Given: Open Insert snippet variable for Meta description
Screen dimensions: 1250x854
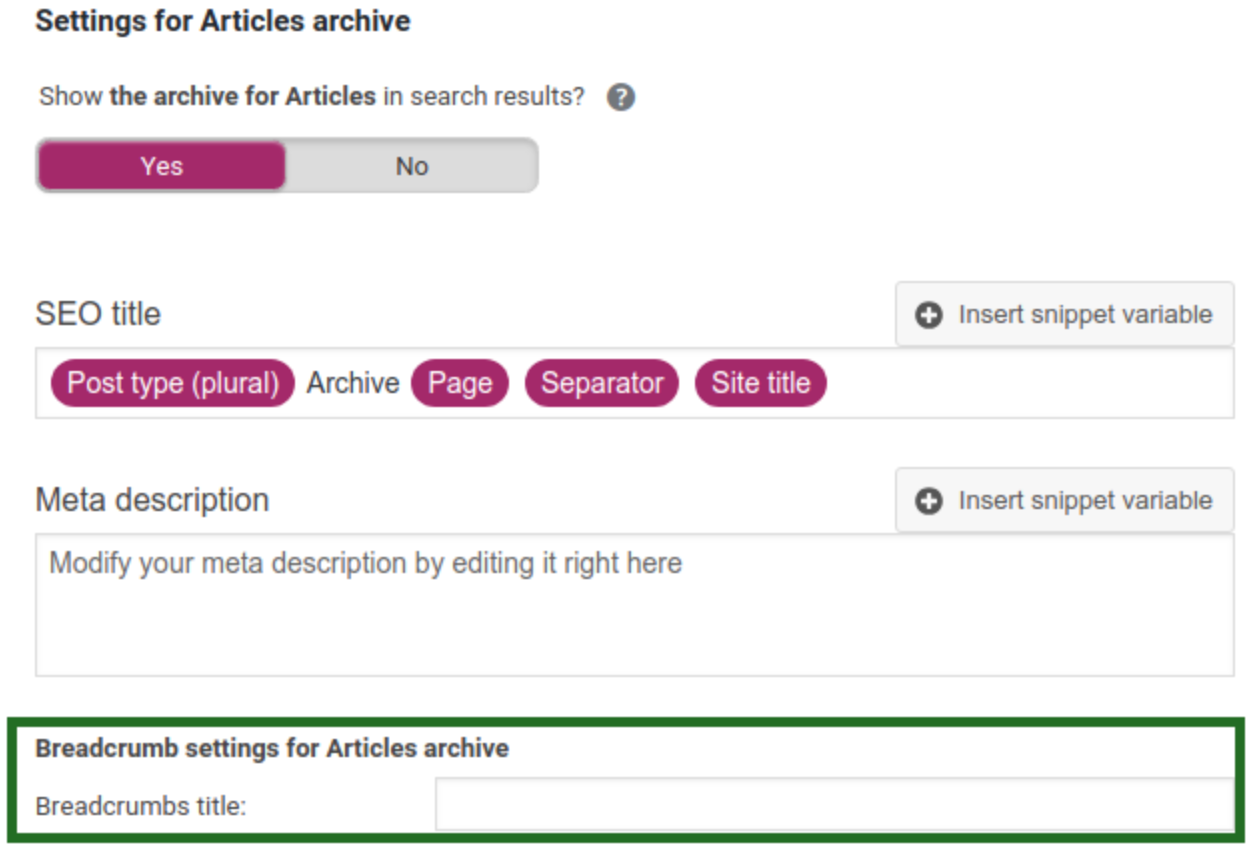Looking at the screenshot, I should point(1063,500).
